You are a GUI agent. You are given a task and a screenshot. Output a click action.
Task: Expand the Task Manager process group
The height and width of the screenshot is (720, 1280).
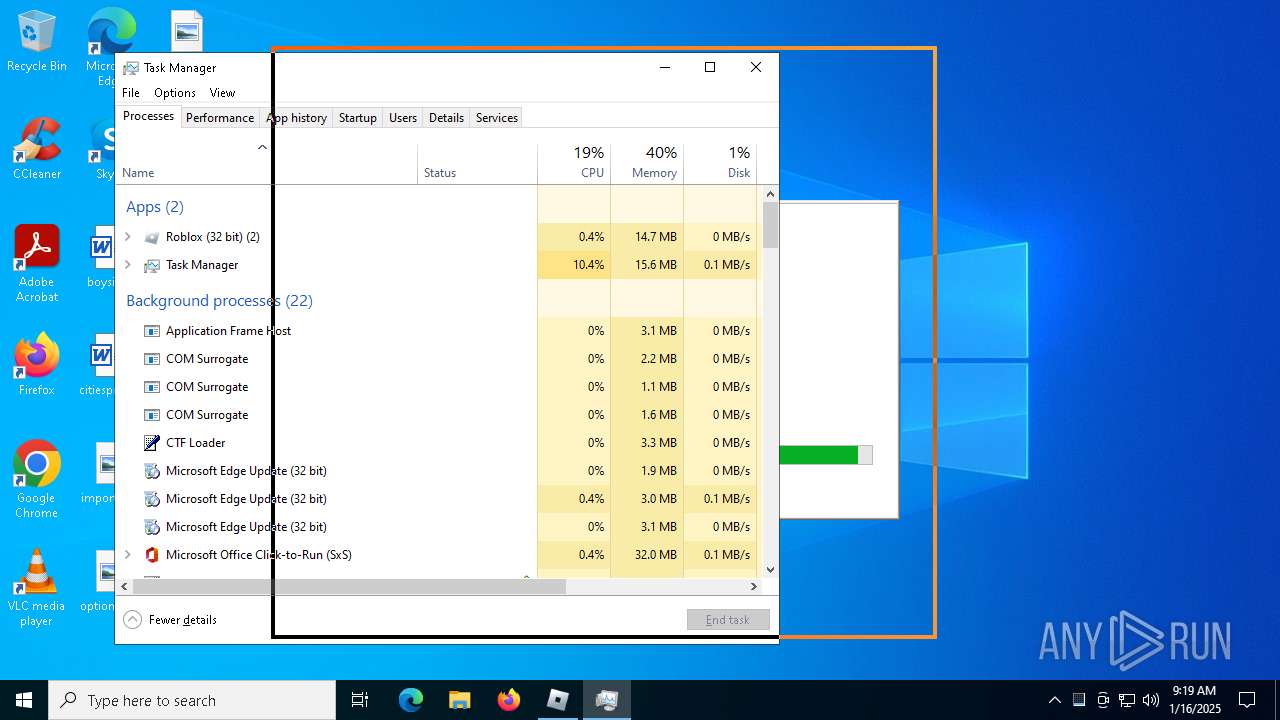127,265
